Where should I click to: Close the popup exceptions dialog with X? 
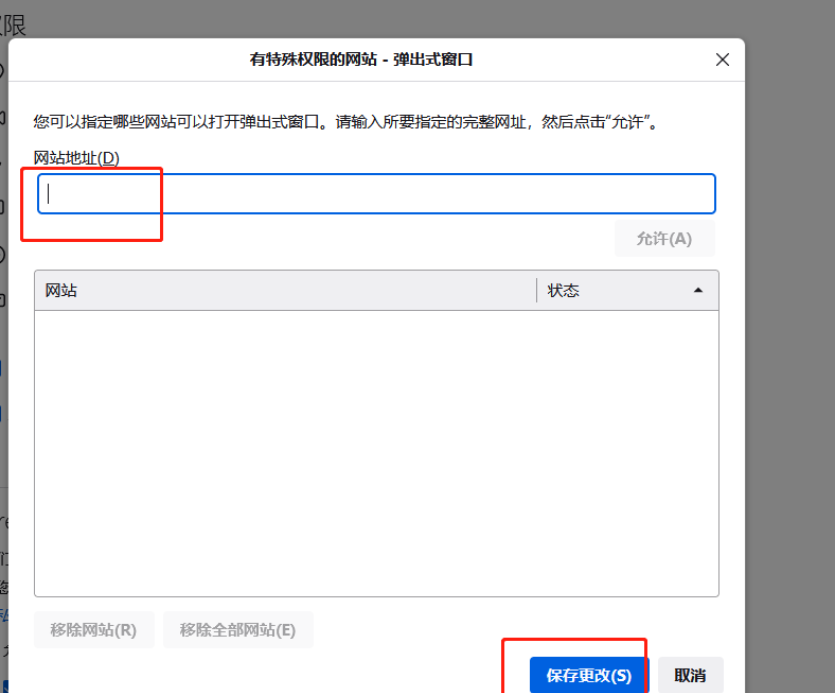click(x=723, y=60)
